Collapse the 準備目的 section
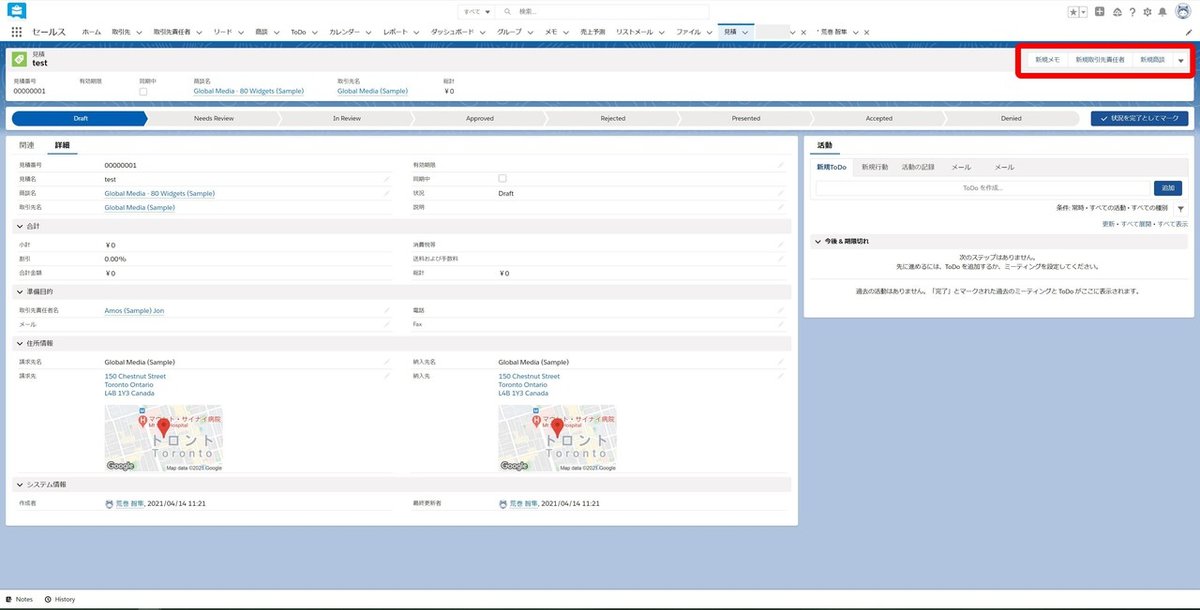Image resolution: width=1200 pixels, height=610 pixels. 18,291
